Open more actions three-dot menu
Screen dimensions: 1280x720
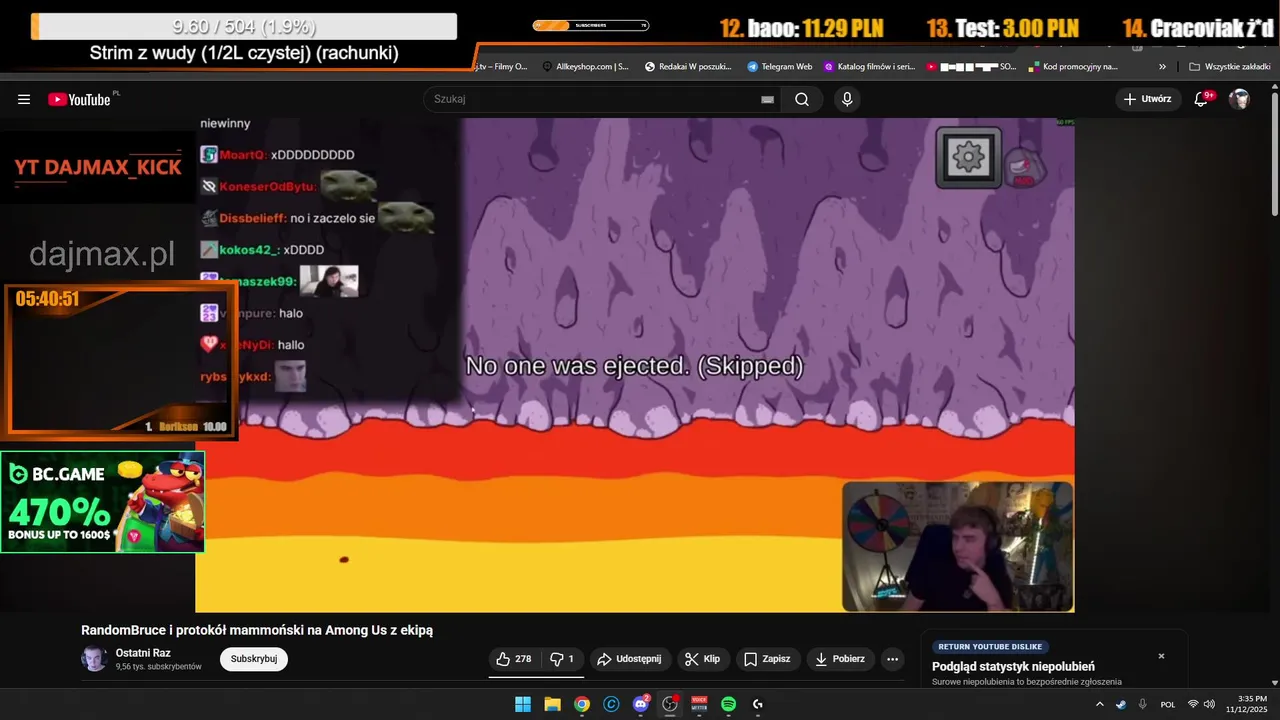[893, 659]
